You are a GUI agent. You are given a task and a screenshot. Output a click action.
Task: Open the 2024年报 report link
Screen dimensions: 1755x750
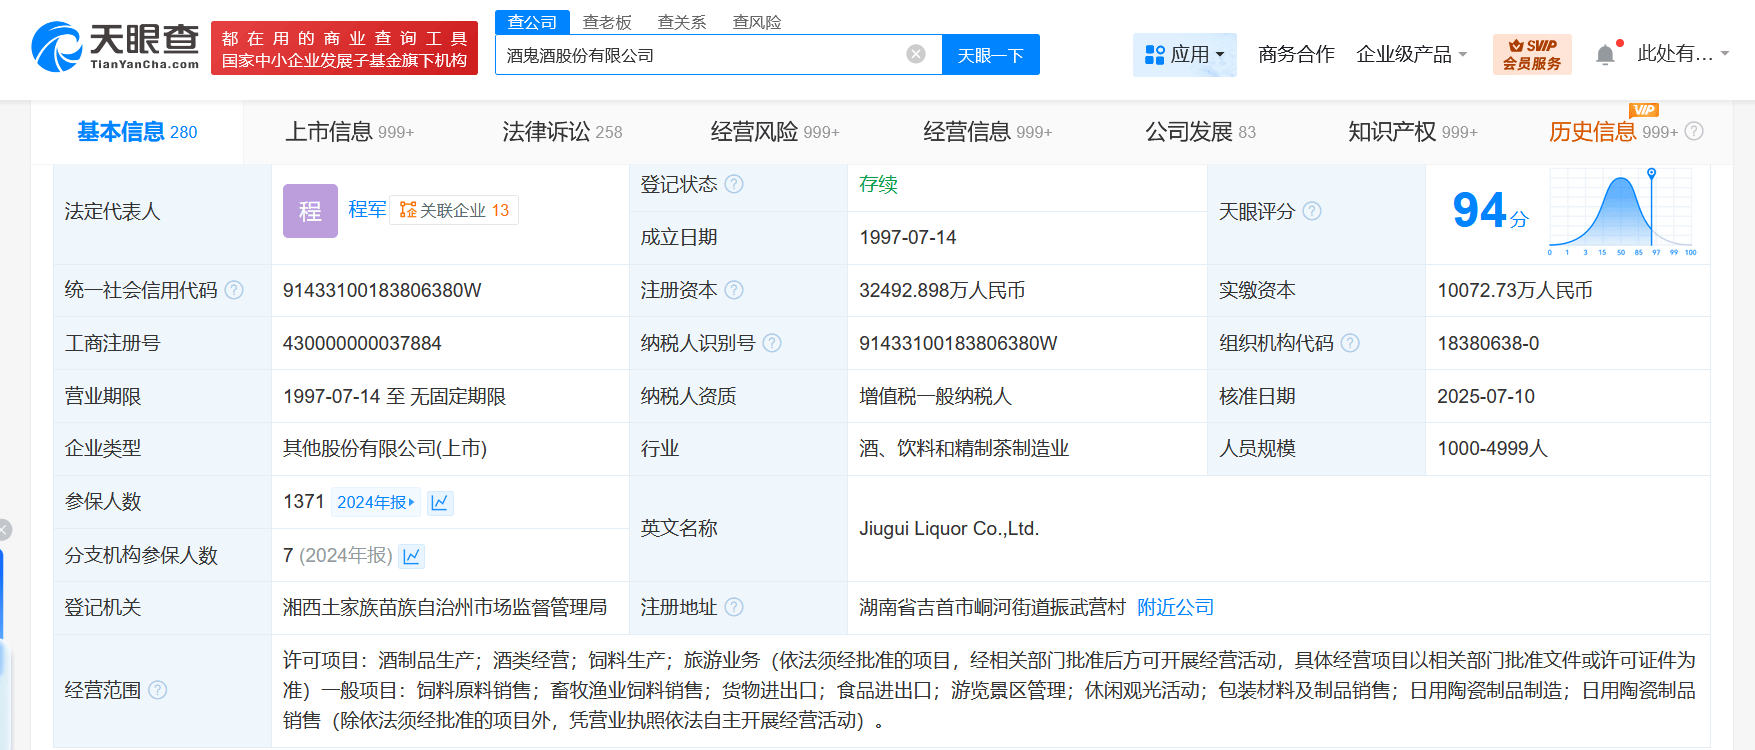click(375, 502)
